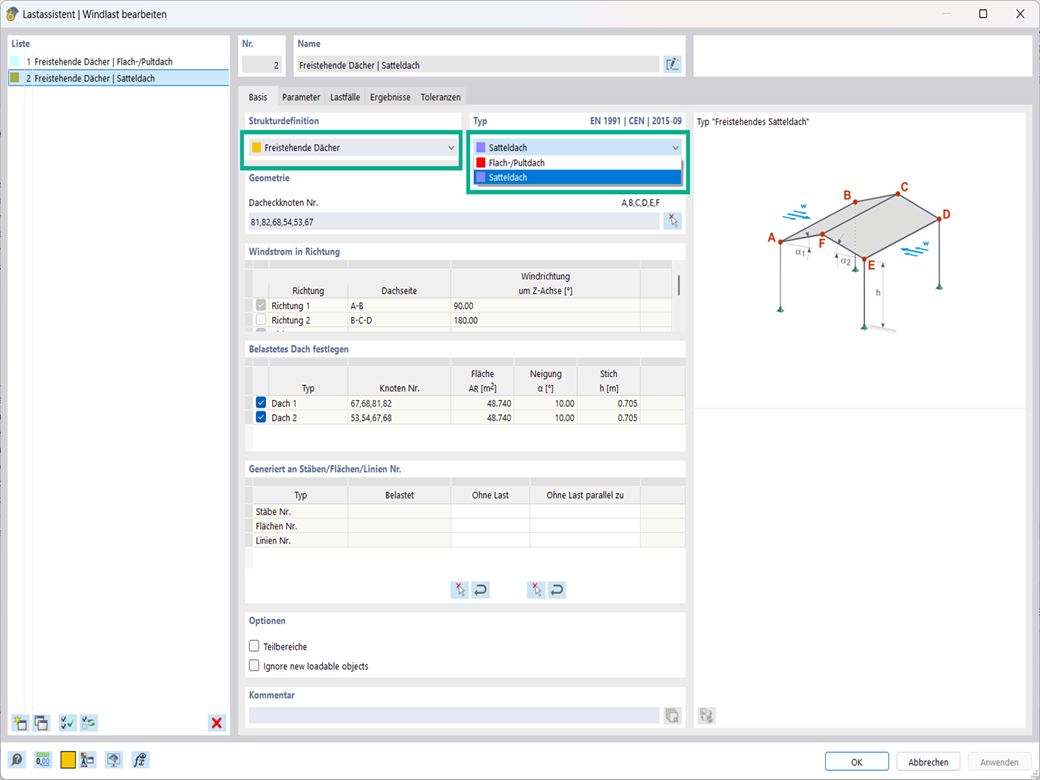1040x780 pixels.
Task: Collapse the Typ Satteldach dropdown arrow
Action: point(675,147)
